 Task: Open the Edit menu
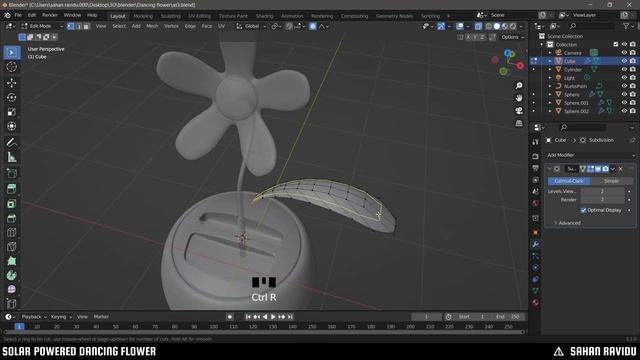(x=32, y=16)
